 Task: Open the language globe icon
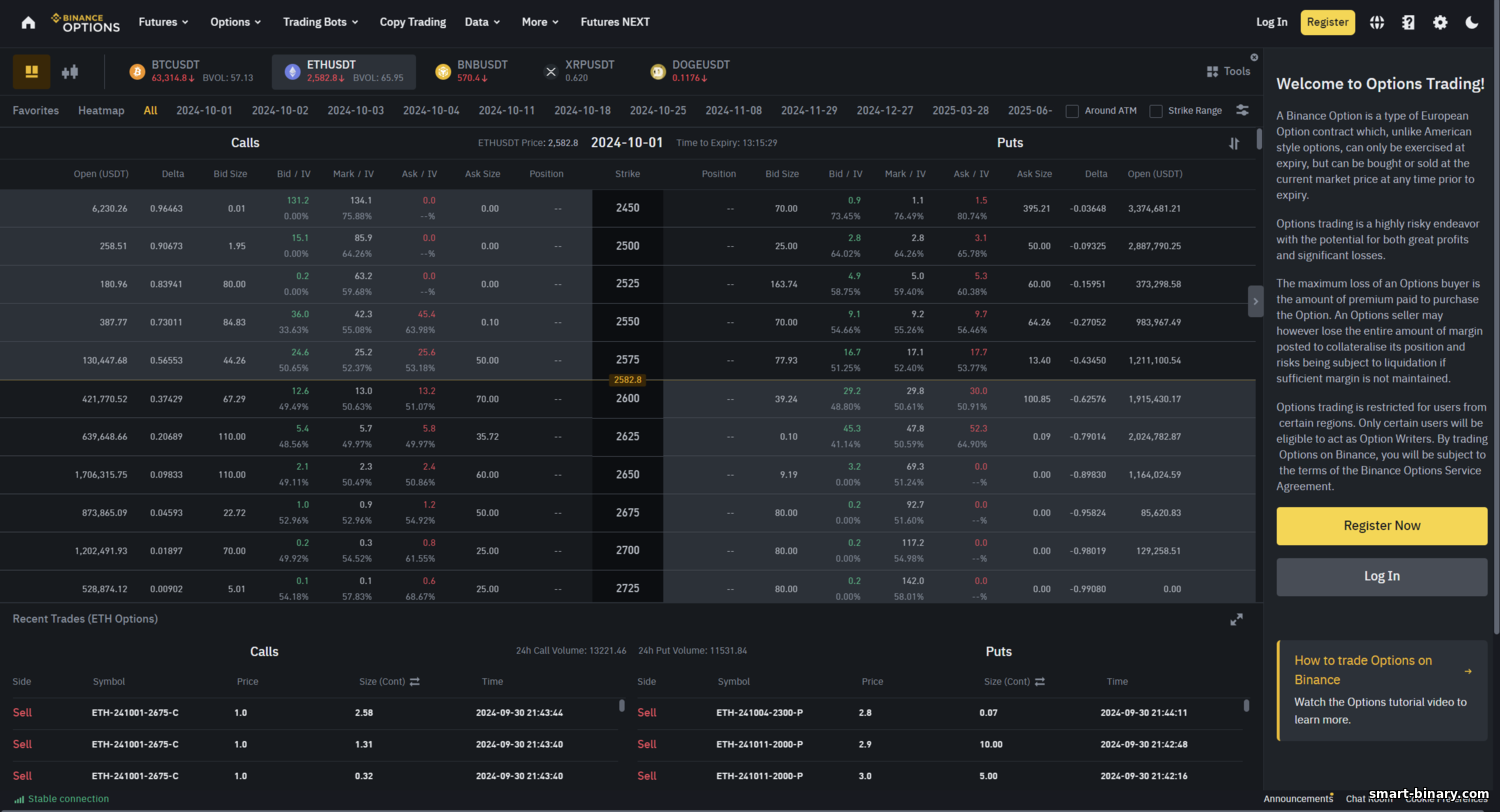tap(1377, 22)
